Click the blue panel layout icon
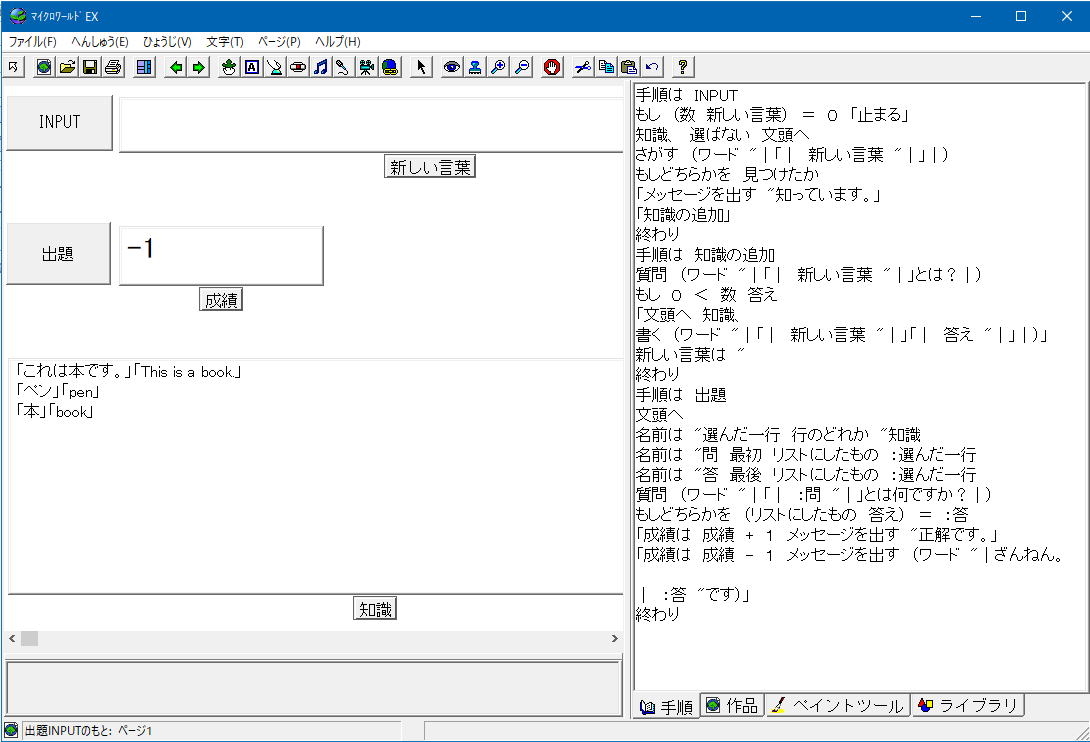 click(144, 67)
